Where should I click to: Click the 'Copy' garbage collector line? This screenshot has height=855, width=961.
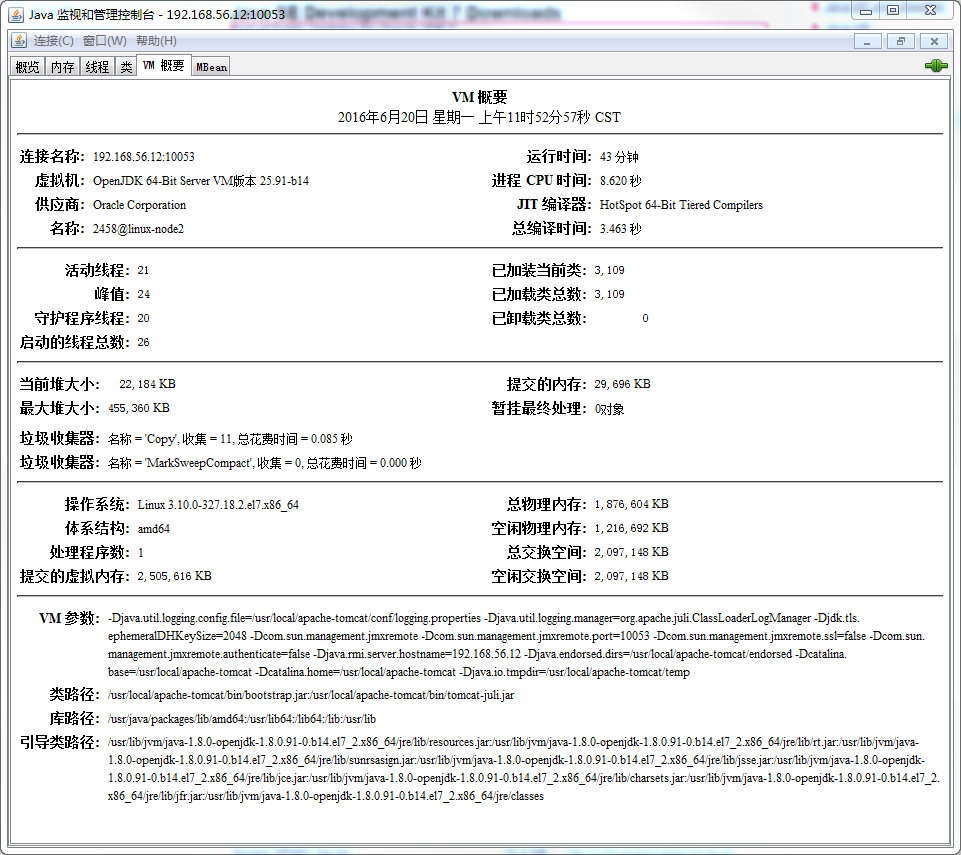pos(230,439)
